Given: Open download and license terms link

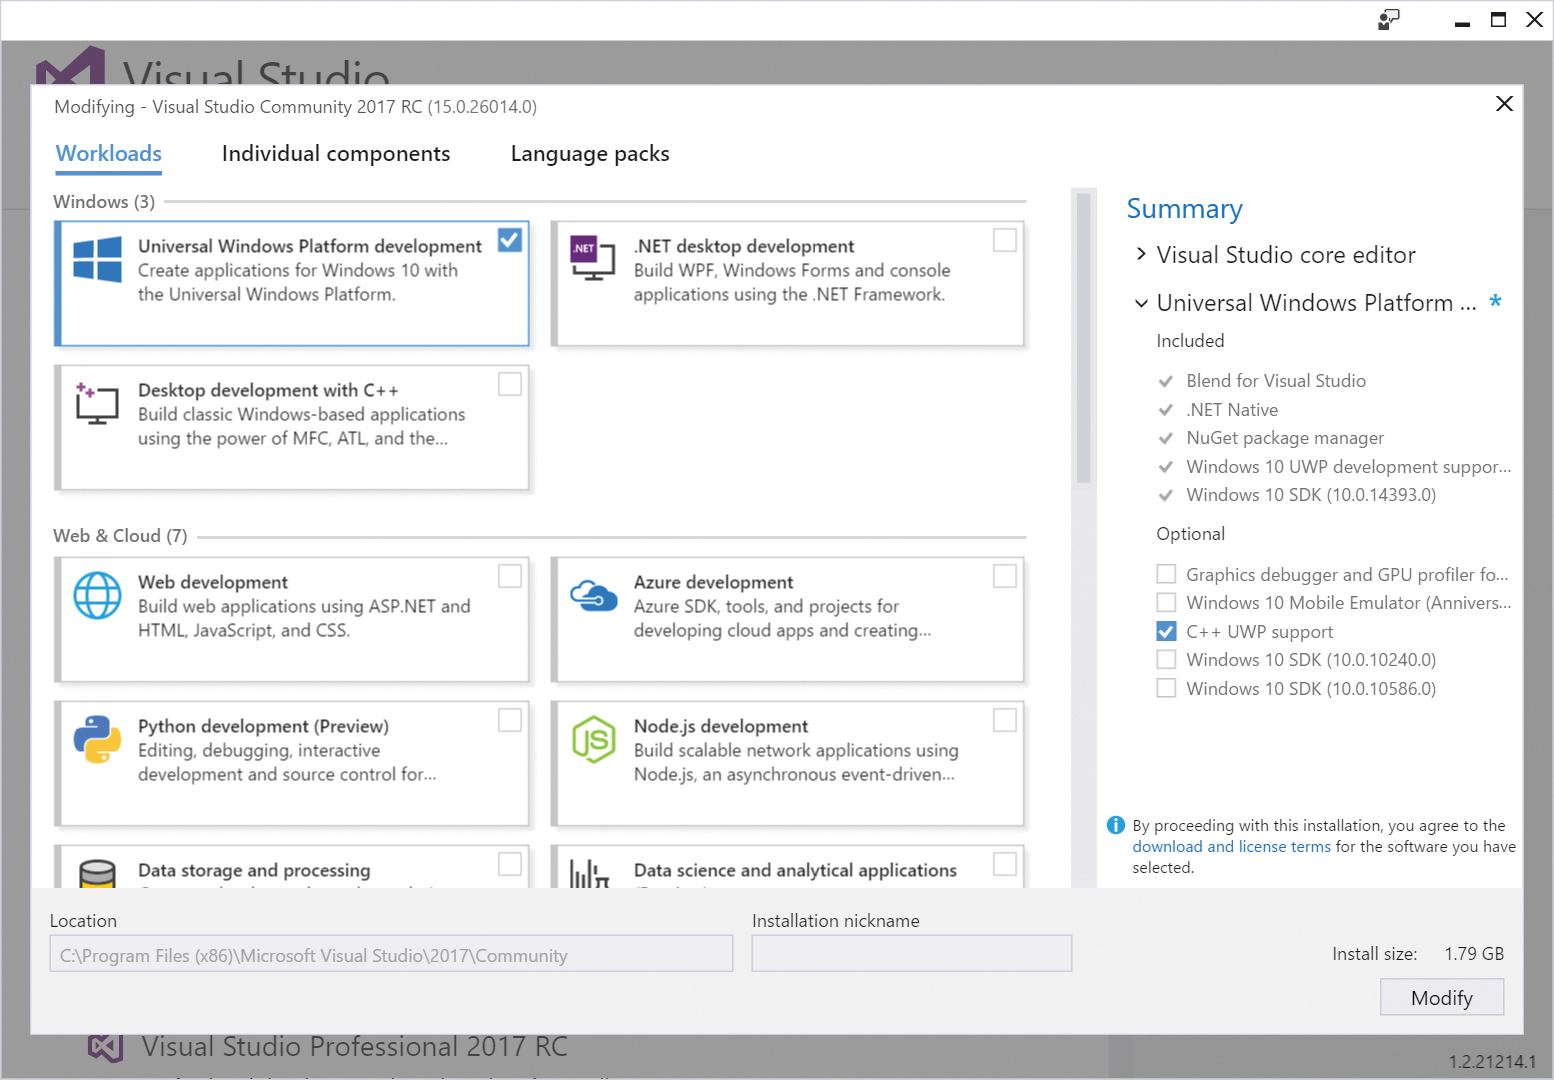Looking at the screenshot, I should click(1231, 846).
